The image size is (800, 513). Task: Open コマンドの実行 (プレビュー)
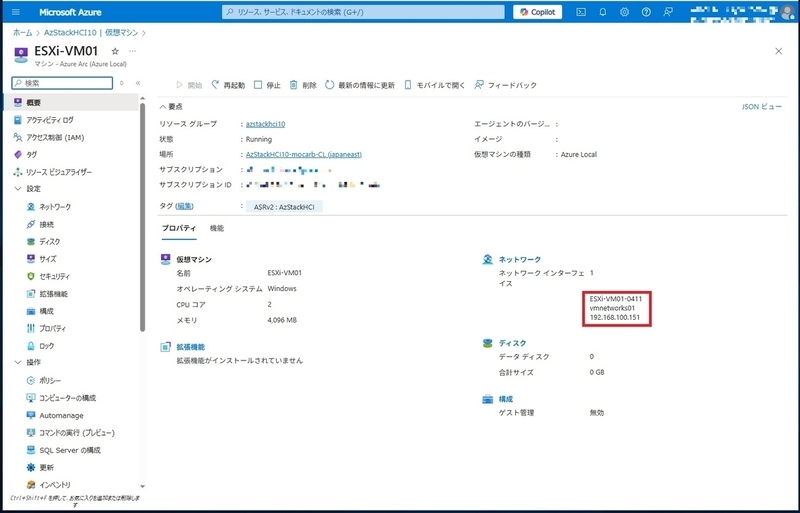pos(71,433)
